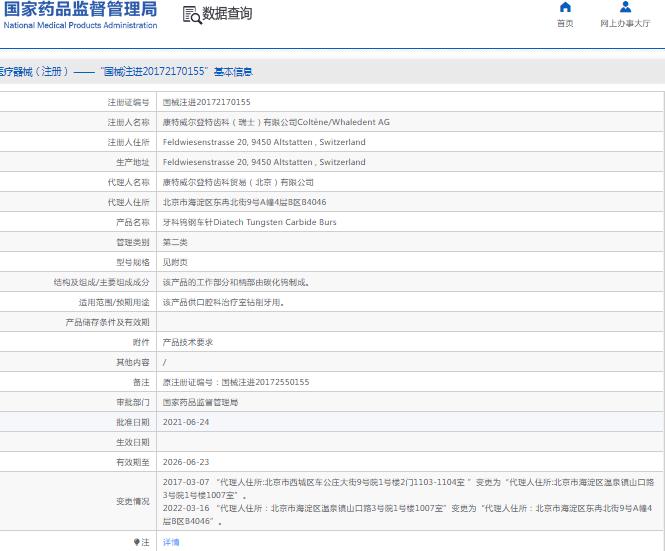Click the 数据查询 heading text
The image size is (665, 551).
click(227, 14)
